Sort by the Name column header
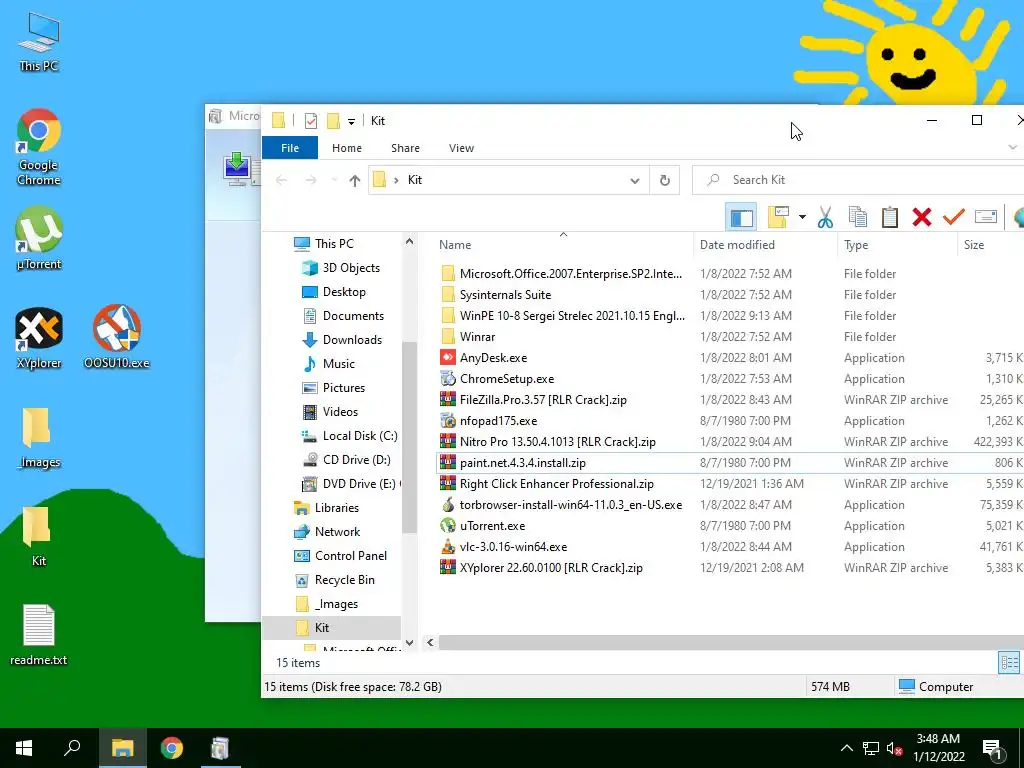The image size is (1024, 768). [562, 245]
